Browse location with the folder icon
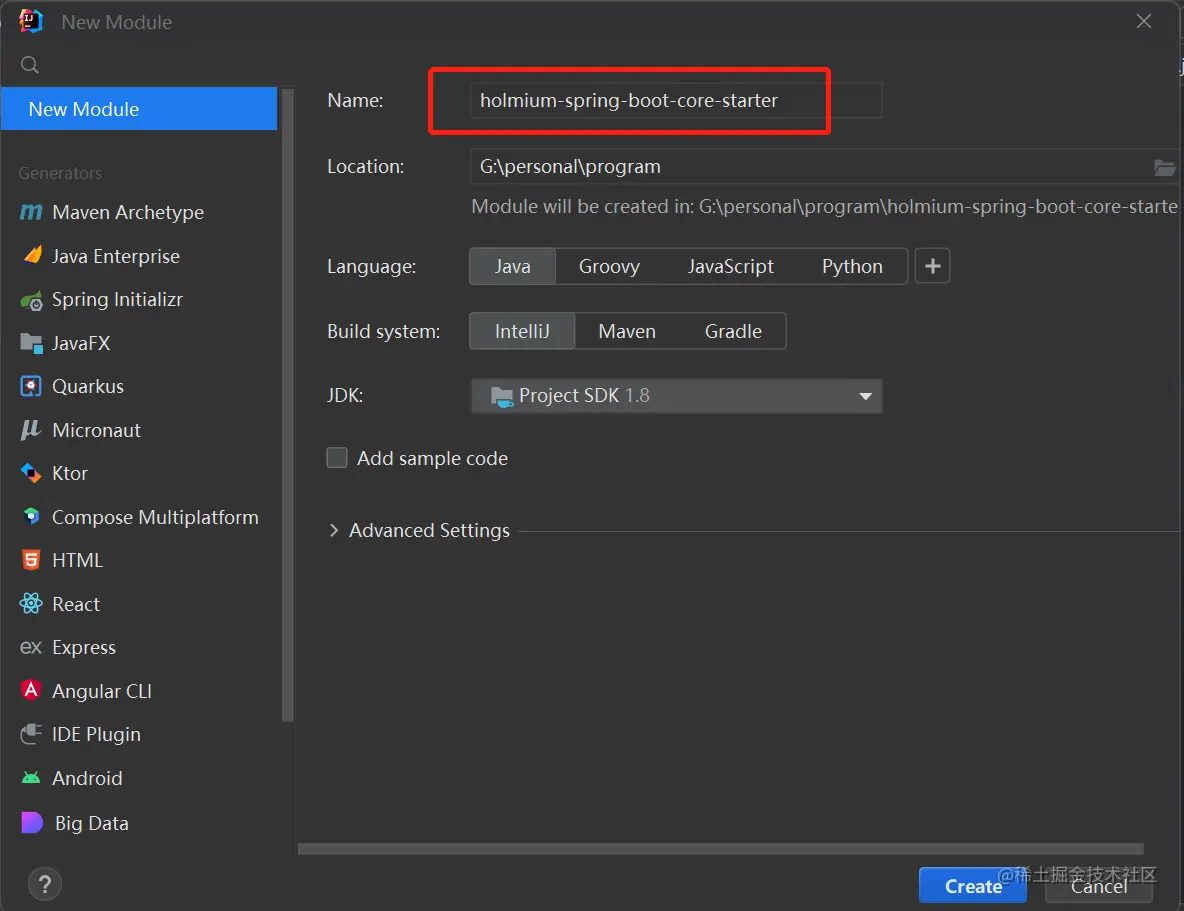Image resolution: width=1184 pixels, height=911 pixels. click(1164, 167)
